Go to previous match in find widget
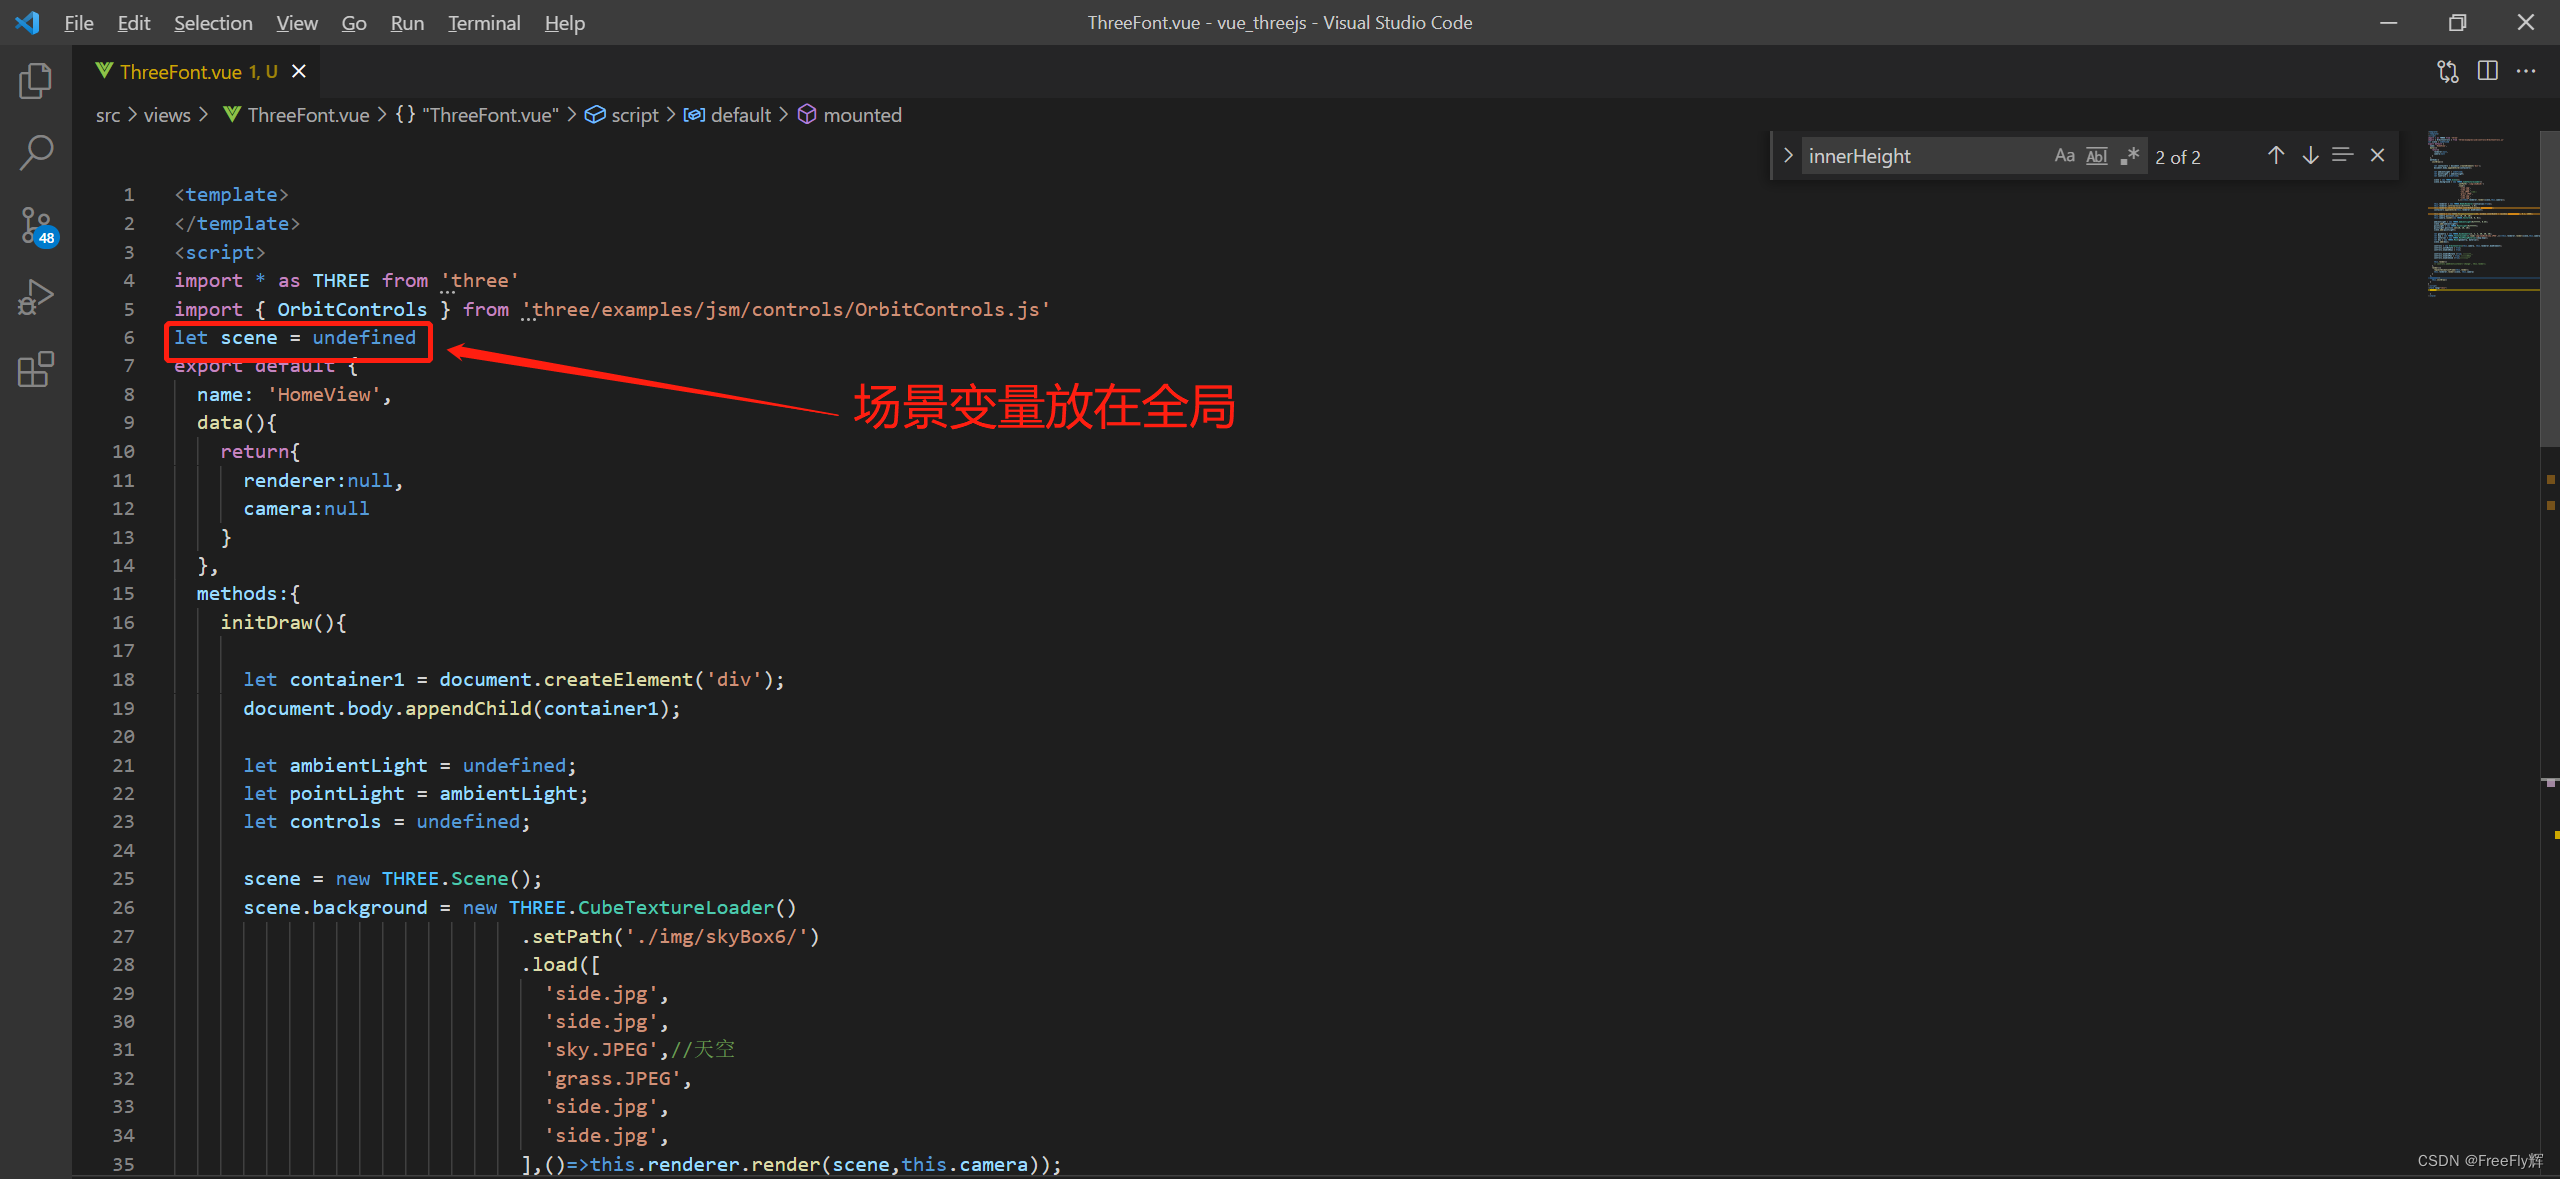Screen dimensions: 2560x1179 (2276, 155)
